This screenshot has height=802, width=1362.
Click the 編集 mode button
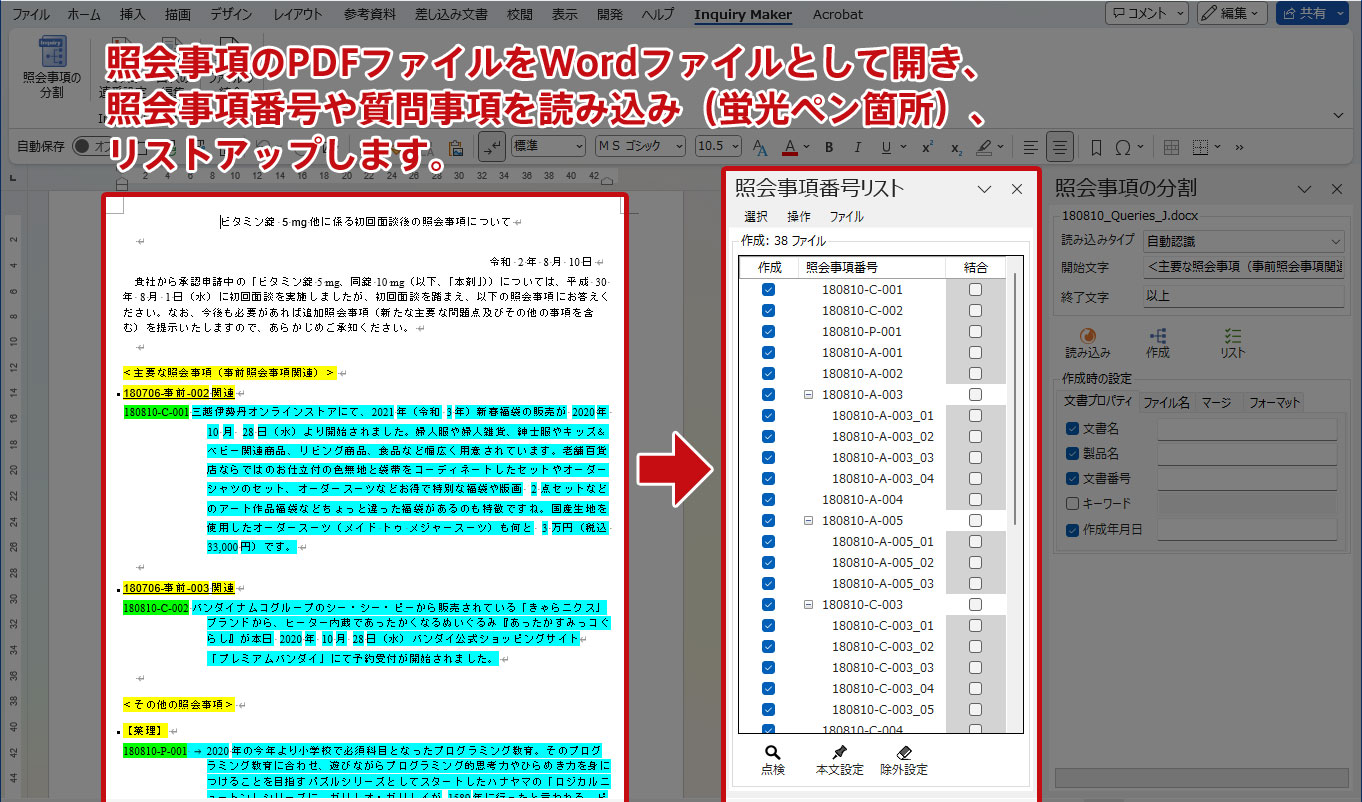tap(1232, 13)
